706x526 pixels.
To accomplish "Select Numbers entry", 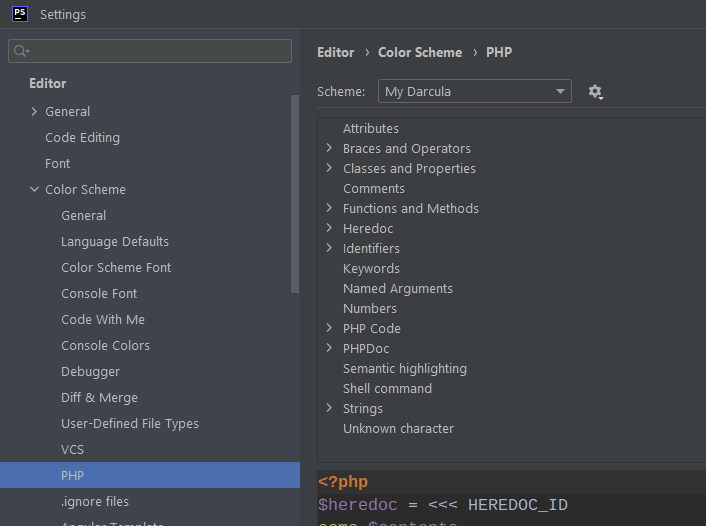I will pos(370,308).
